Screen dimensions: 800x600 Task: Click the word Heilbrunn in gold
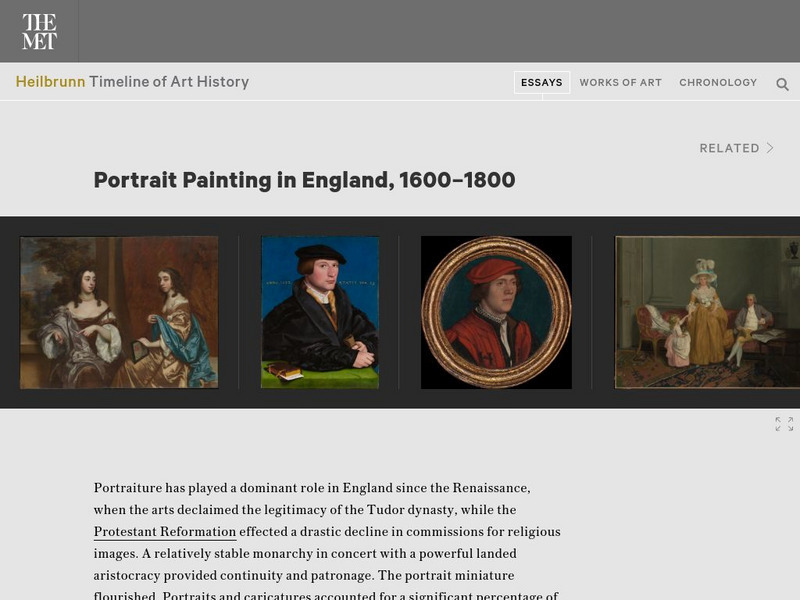click(x=51, y=82)
